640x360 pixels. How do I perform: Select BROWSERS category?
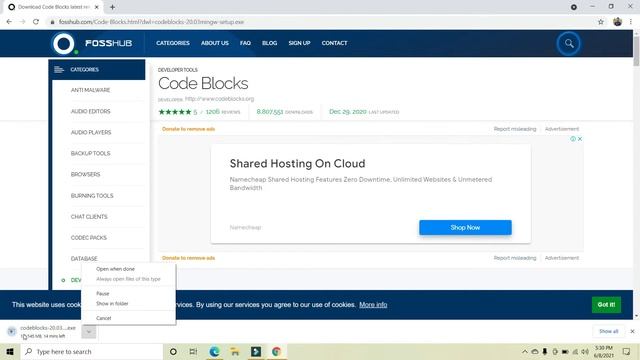click(x=85, y=174)
